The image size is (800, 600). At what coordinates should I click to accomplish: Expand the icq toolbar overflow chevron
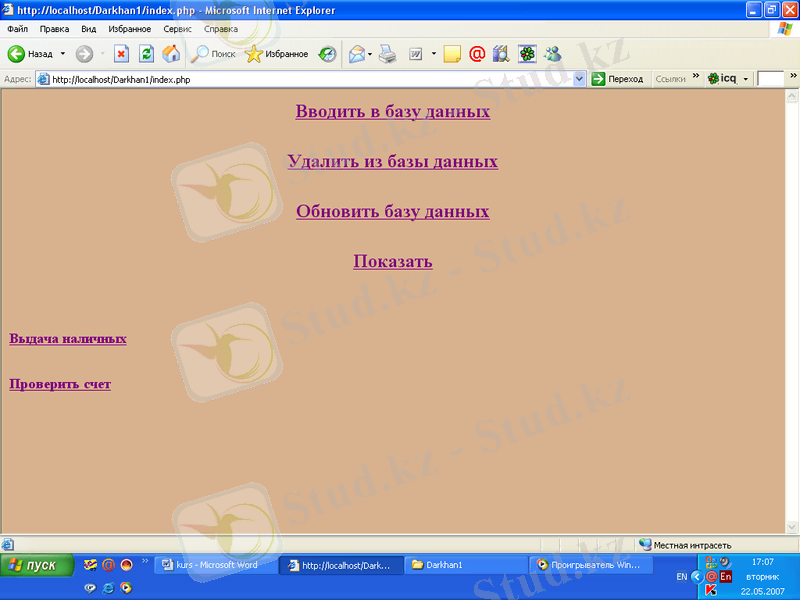click(x=793, y=76)
